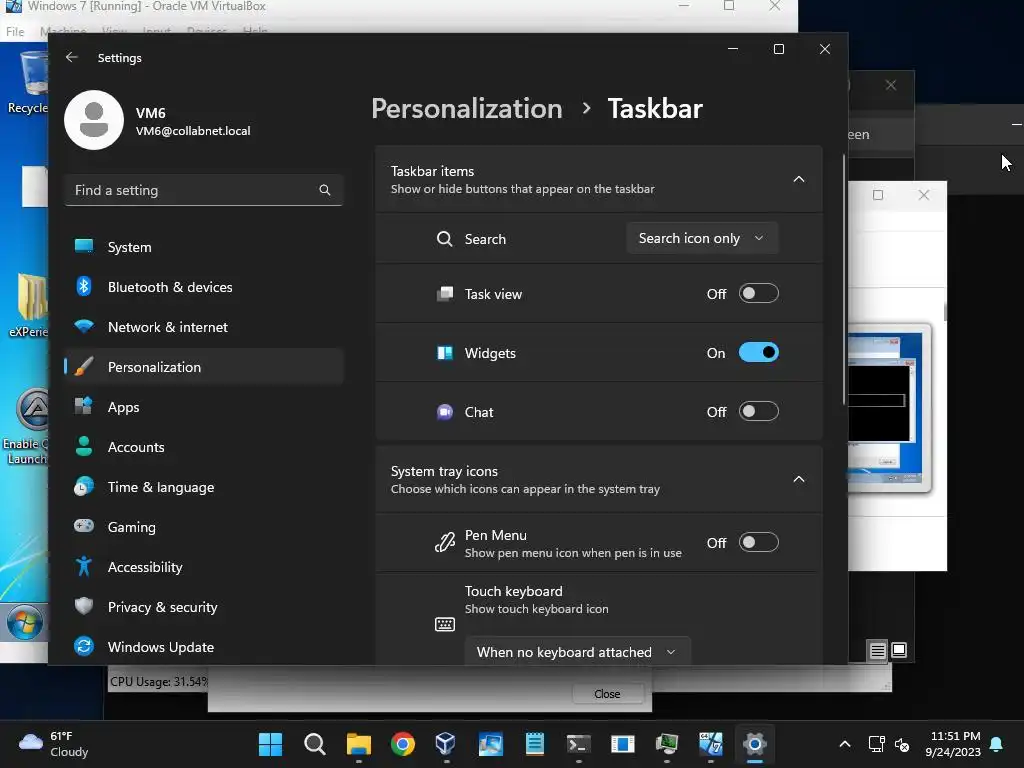Click the Privacy shield icon in sidebar

click(x=84, y=606)
